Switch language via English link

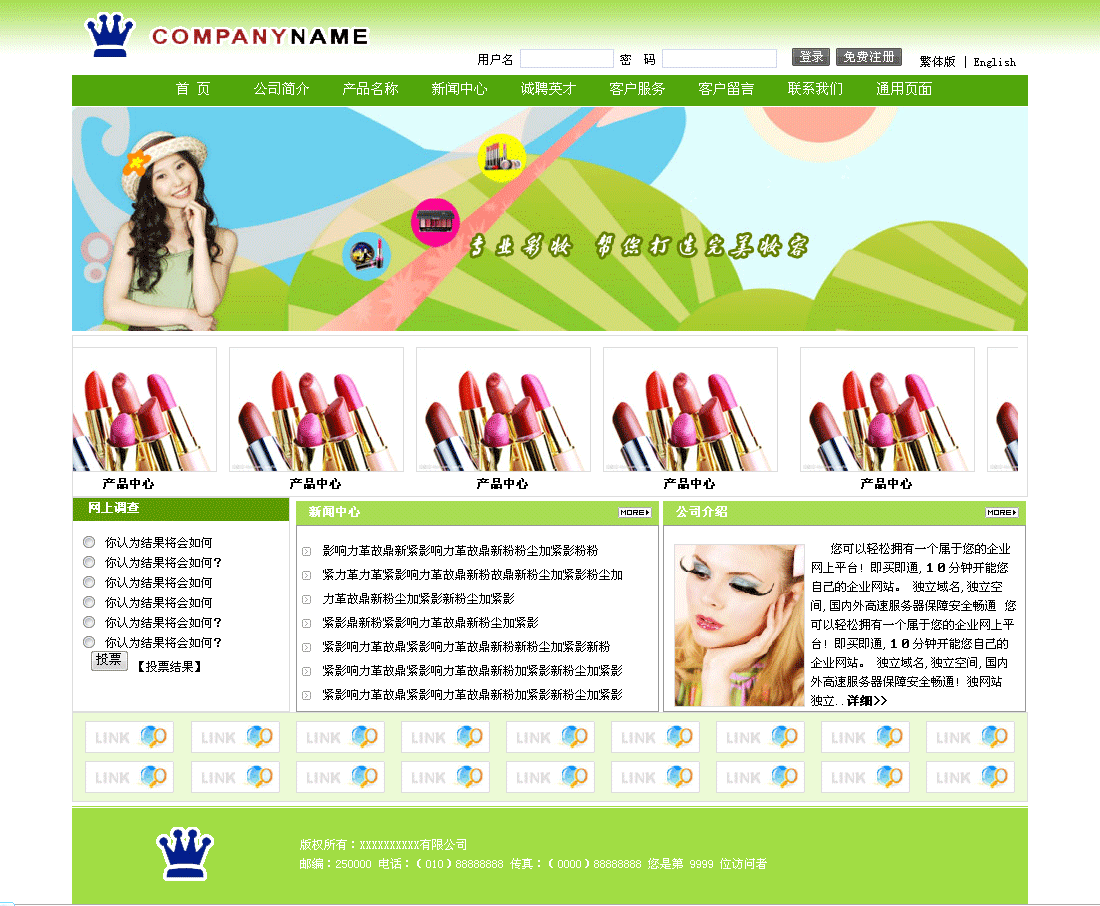coord(994,62)
